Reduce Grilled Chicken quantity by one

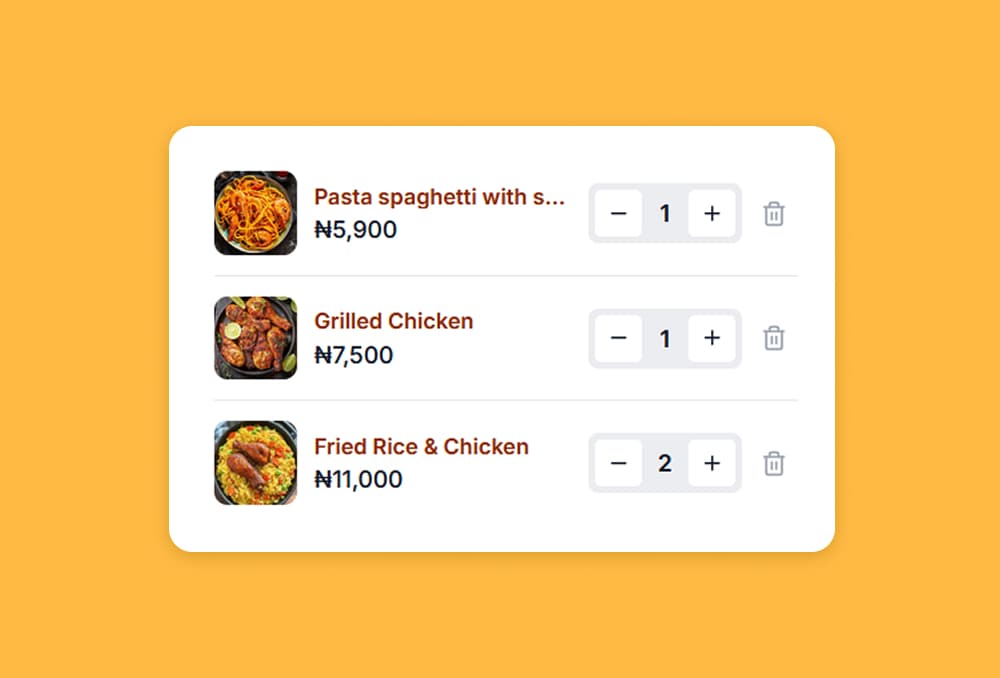619,338
